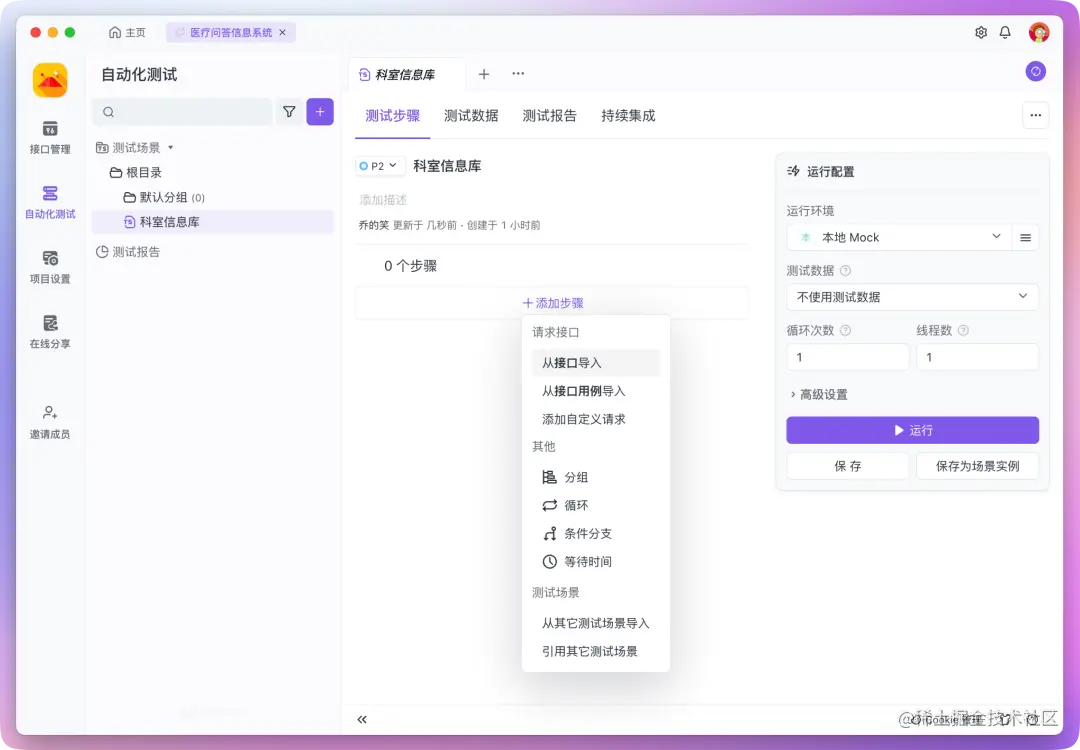This screenshot has height=750, width=1080.
Task: Click the 保存为场景实例 button
Action: 977,465
